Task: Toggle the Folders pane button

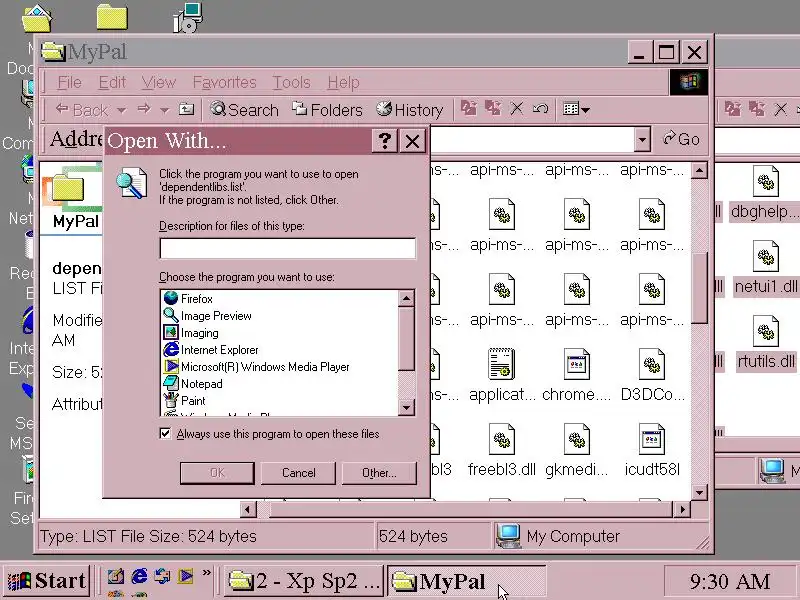Action: coord(327,110)
